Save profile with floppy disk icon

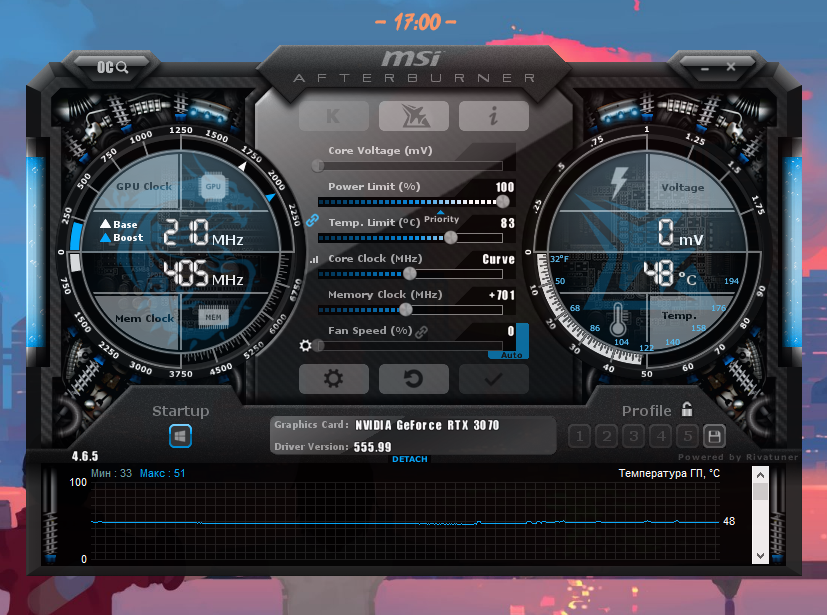[x=715, y=436]
